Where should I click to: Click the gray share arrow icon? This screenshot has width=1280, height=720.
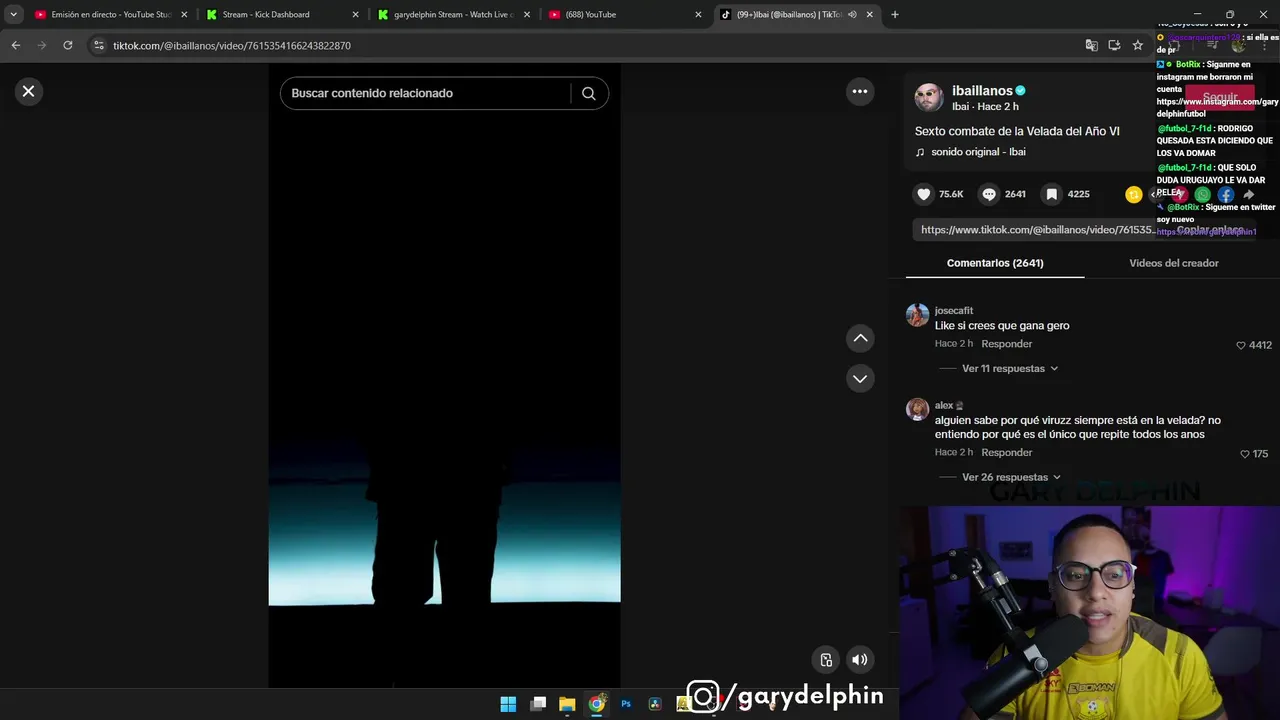pyautogui.click(x=1249, y=195)
